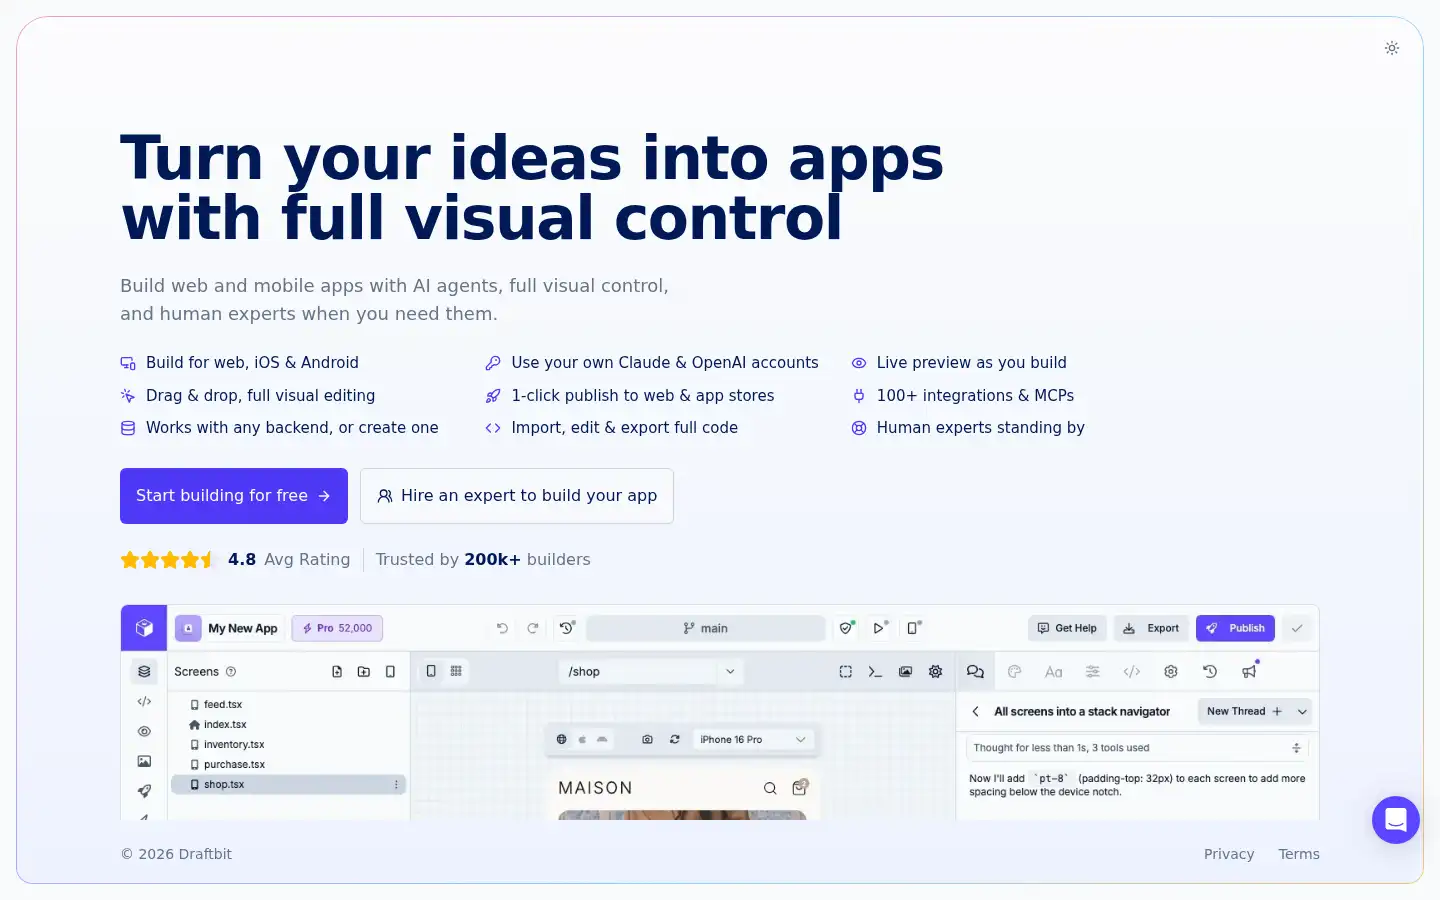The height and width of the screenshot is (900, 1440).
Task: Click the undo arrow in editor toolbar
Action: (502, 628)
